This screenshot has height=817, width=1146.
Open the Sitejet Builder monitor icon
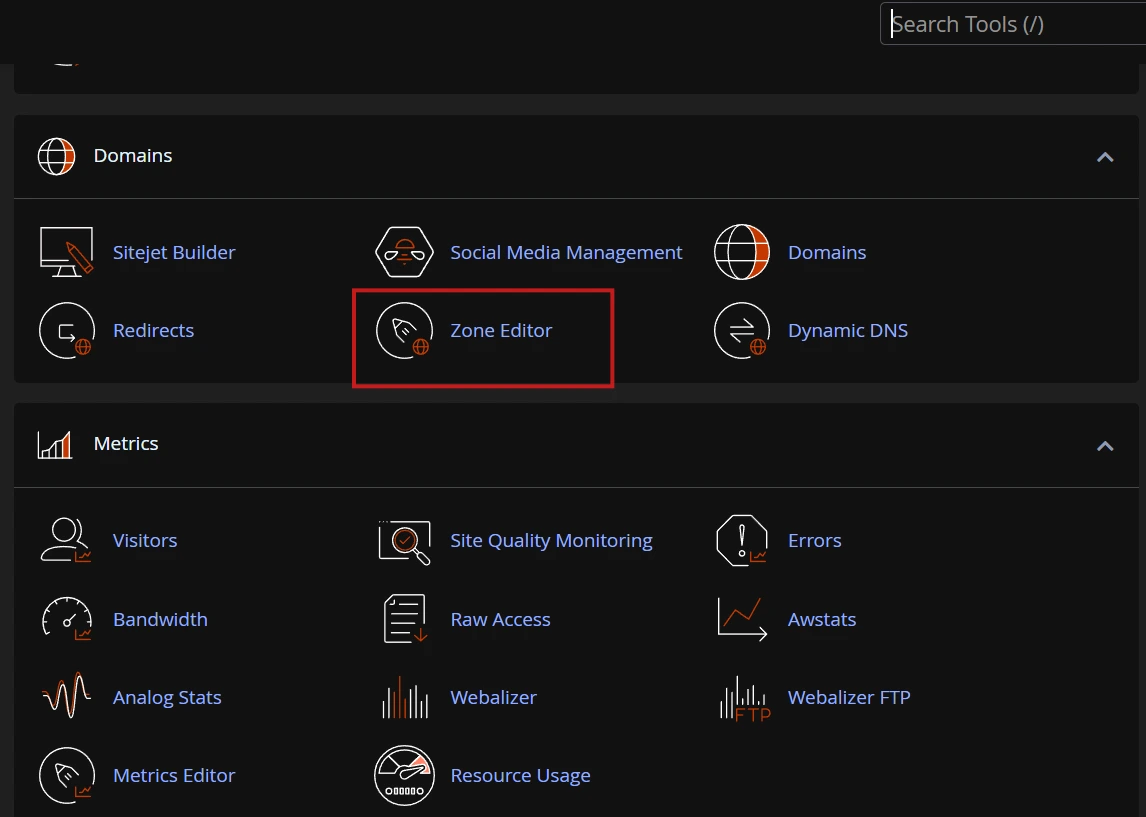coord(67,252)
